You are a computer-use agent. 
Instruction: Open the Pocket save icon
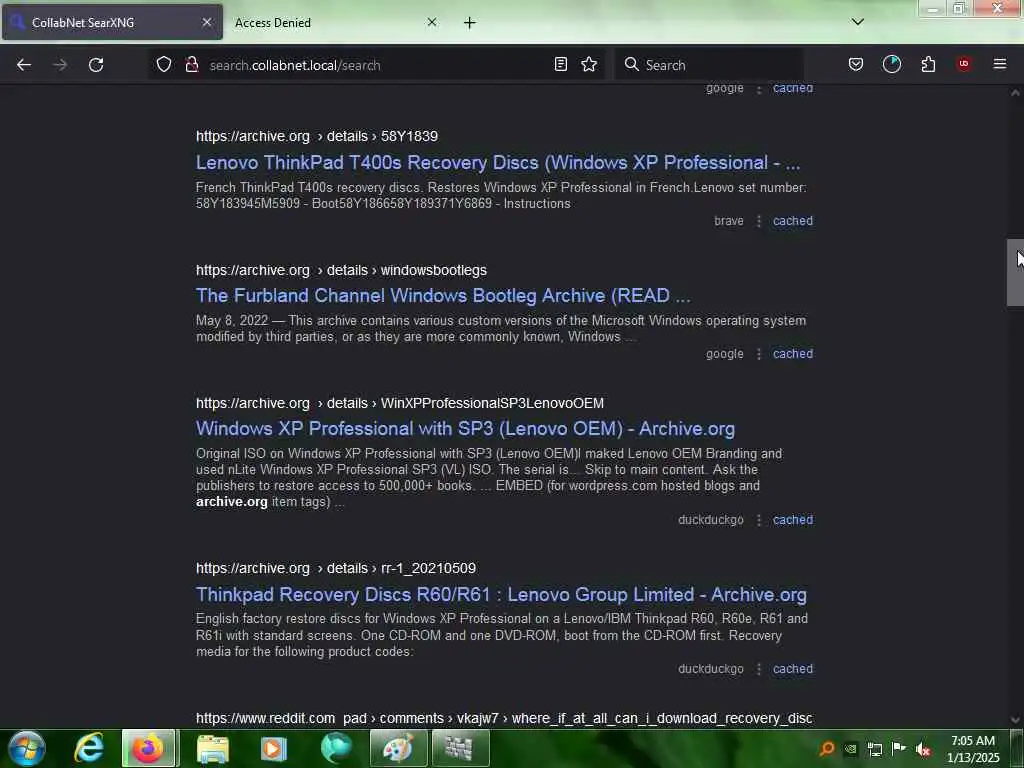856,65
